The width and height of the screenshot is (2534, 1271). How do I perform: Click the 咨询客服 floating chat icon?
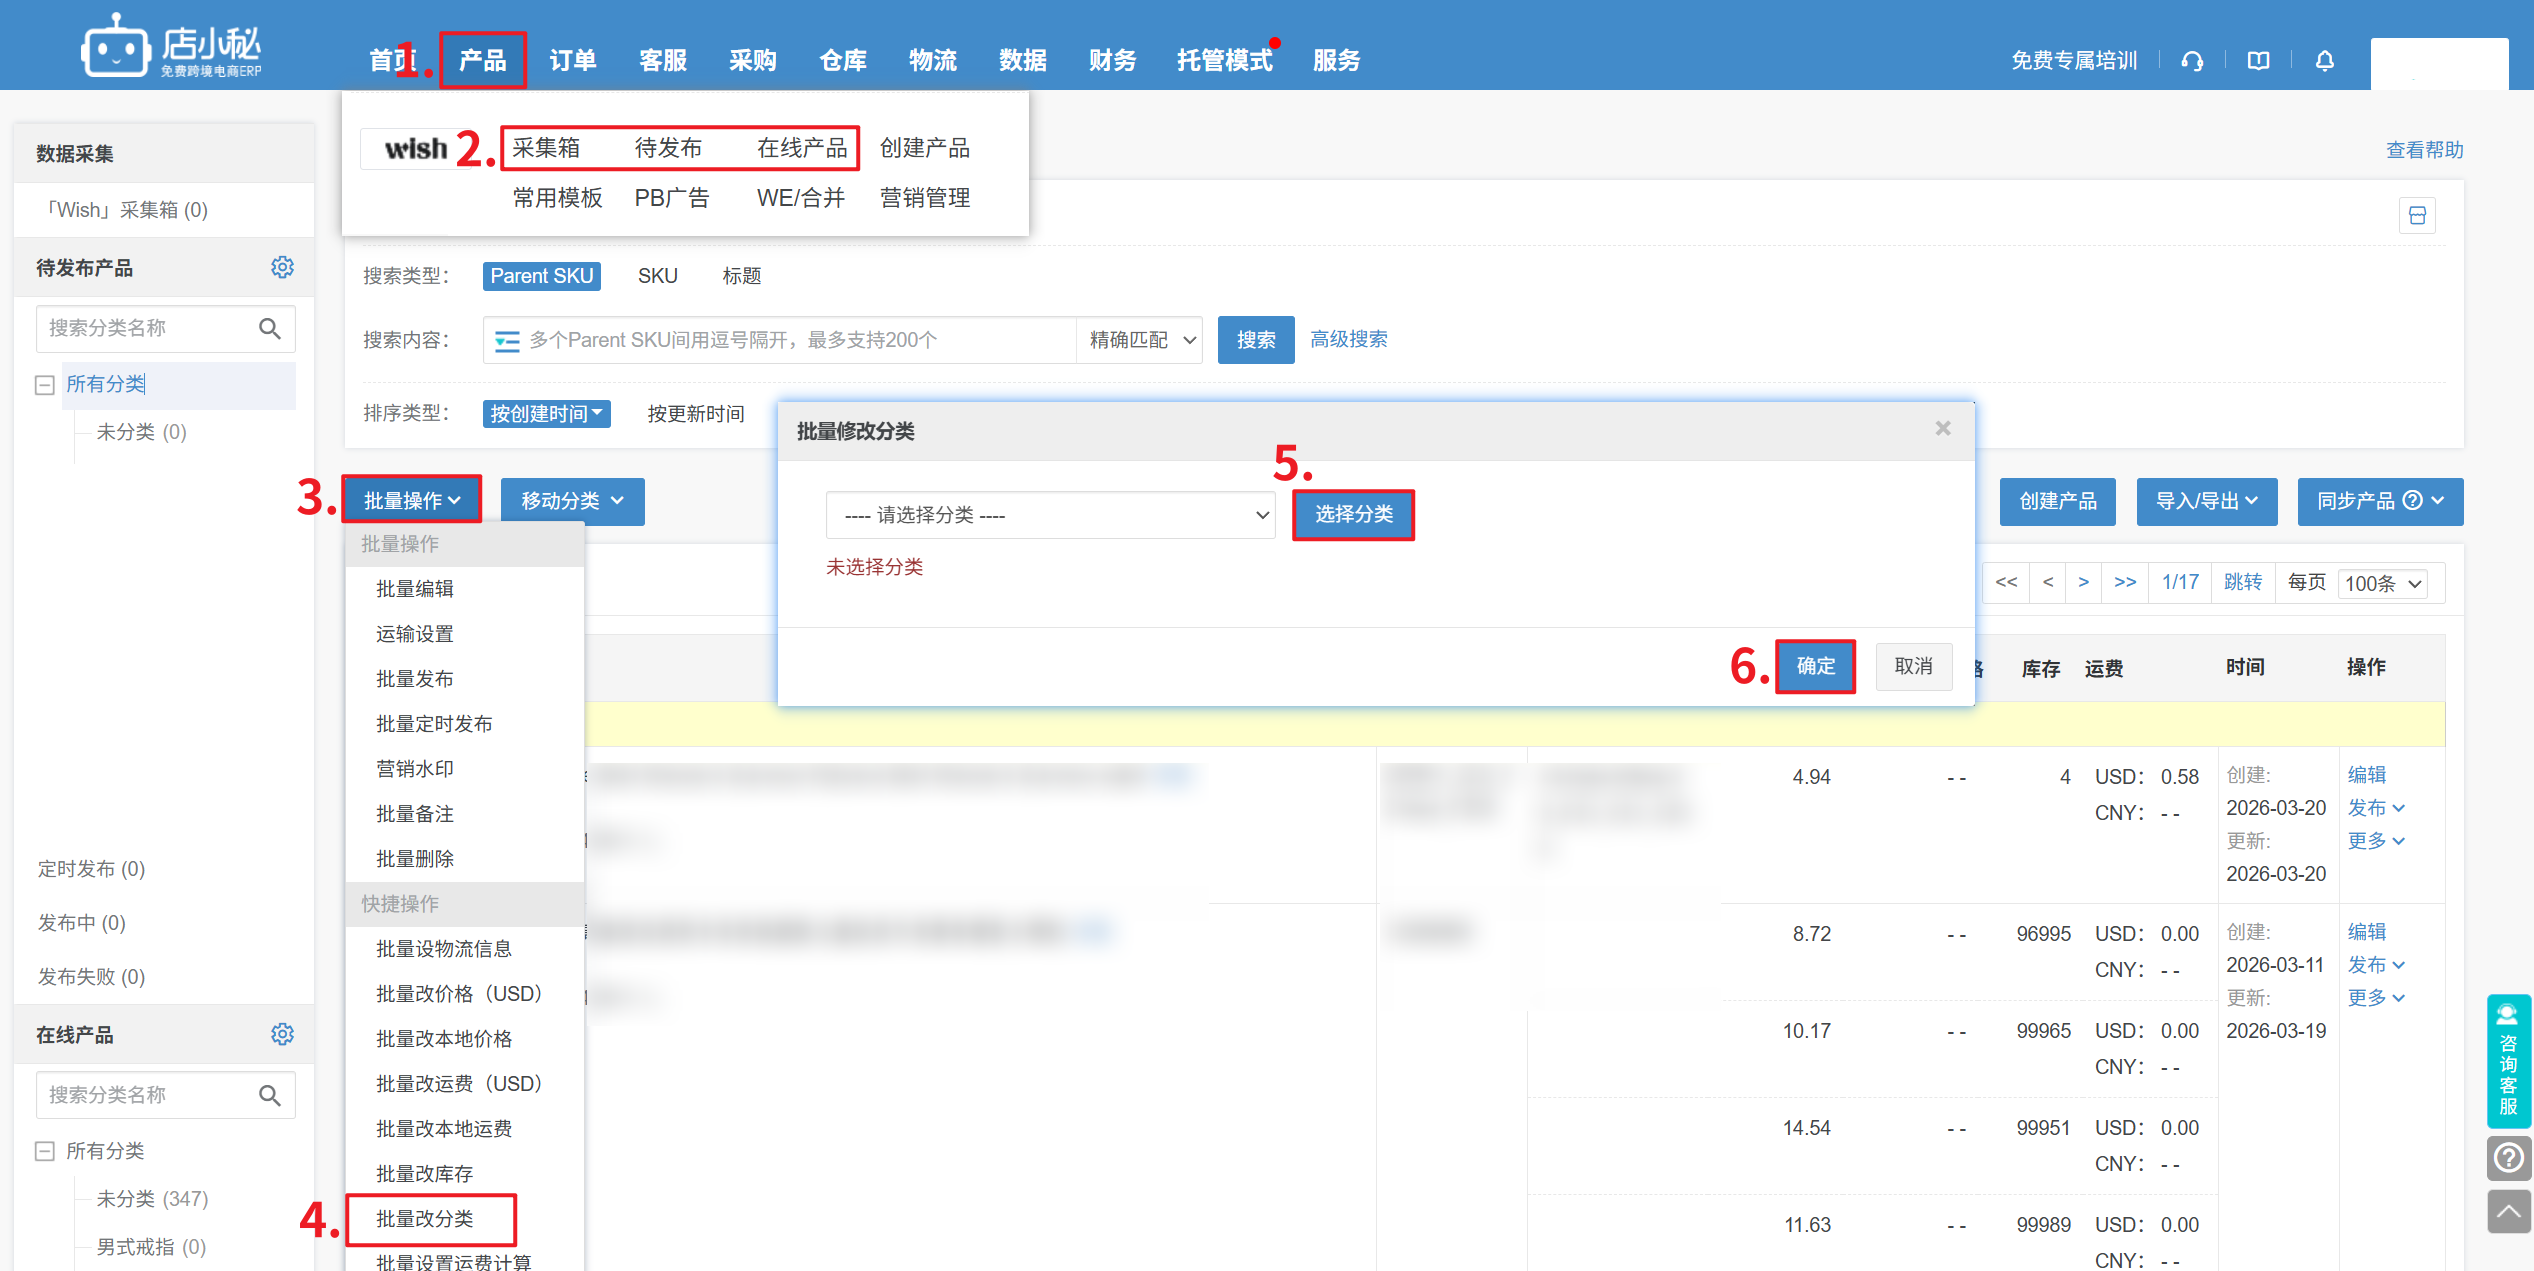point(2508,1060)
